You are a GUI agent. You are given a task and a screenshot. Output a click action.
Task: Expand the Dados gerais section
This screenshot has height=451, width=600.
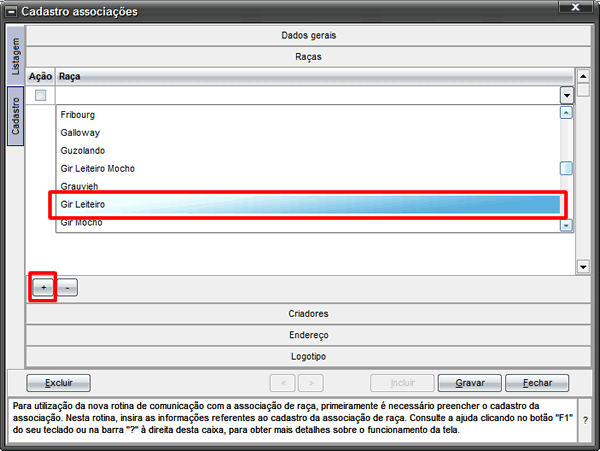(x=308, y=36)
